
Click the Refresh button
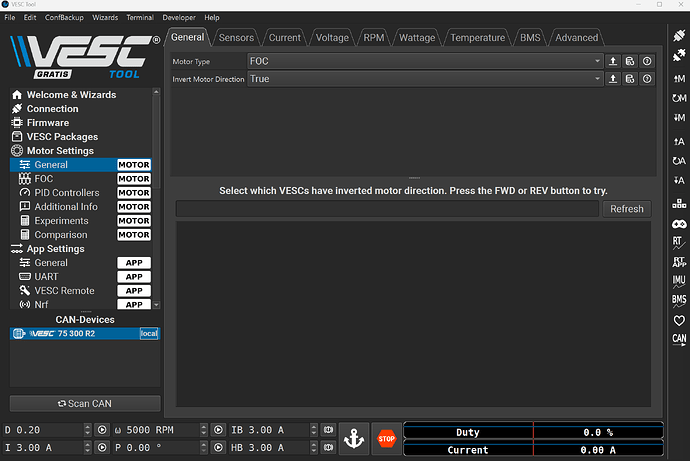click(x=626, y=209)
